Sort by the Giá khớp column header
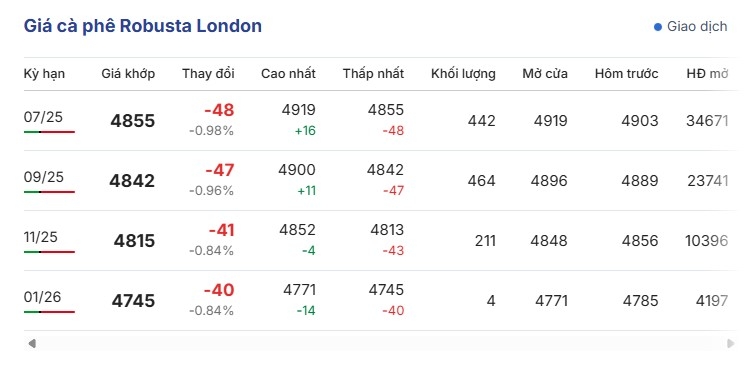The image size is (756, 365). [128, 74]
